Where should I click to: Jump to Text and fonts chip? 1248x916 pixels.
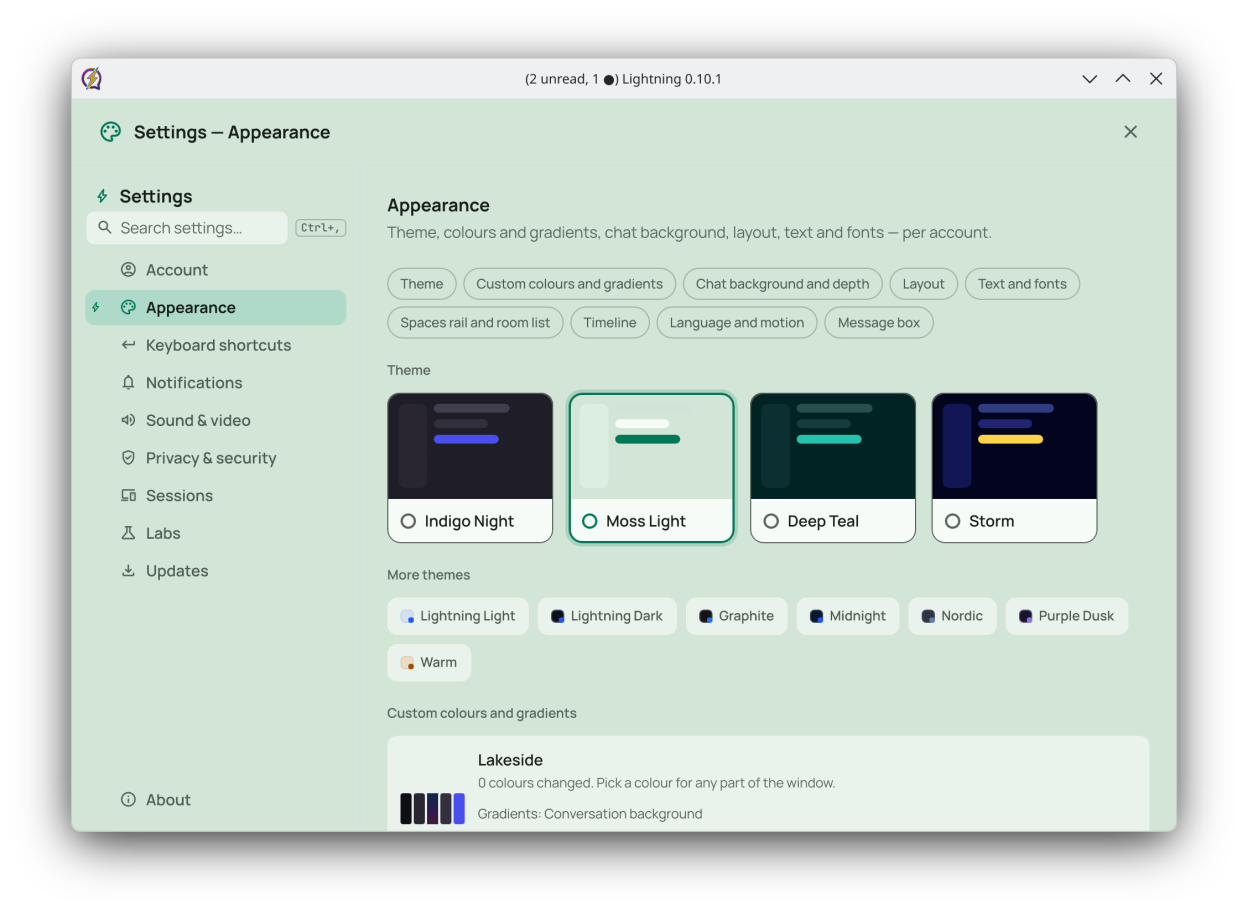1022,284
